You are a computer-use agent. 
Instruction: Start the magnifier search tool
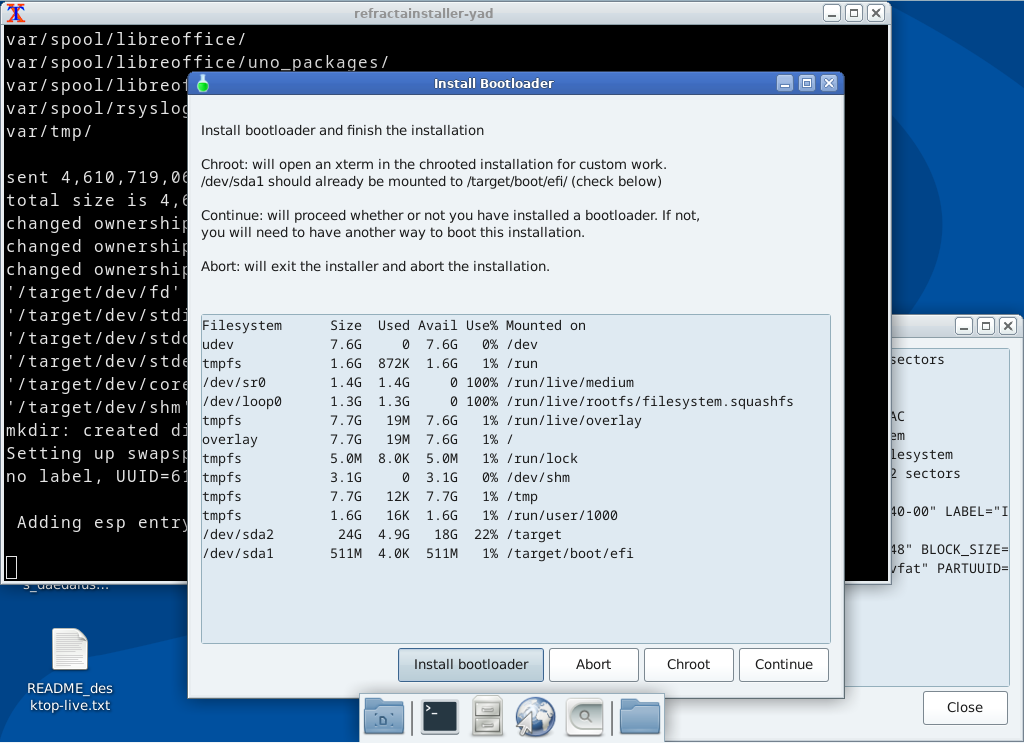coord(584,716)
